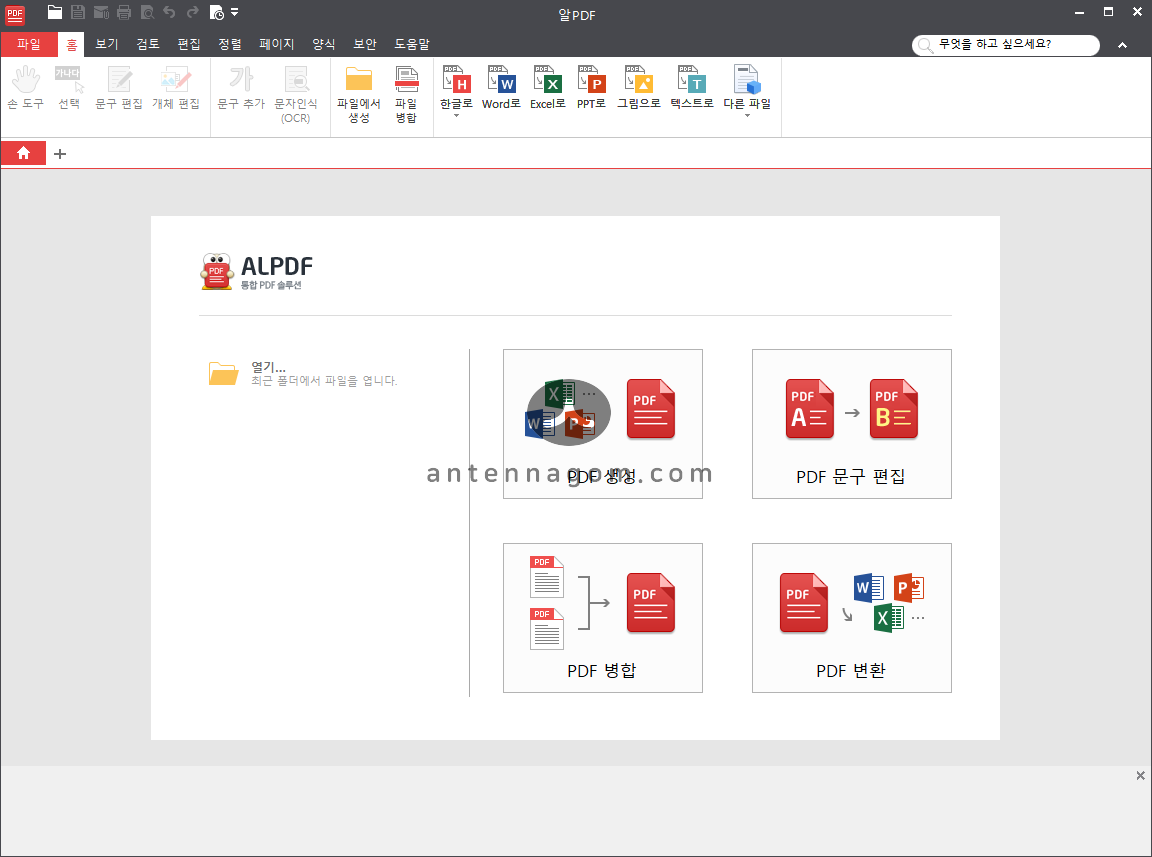This screenshot has height=857, width=1152.
Task: Click the recent document clock icon
Action: (x=217, y=12)
